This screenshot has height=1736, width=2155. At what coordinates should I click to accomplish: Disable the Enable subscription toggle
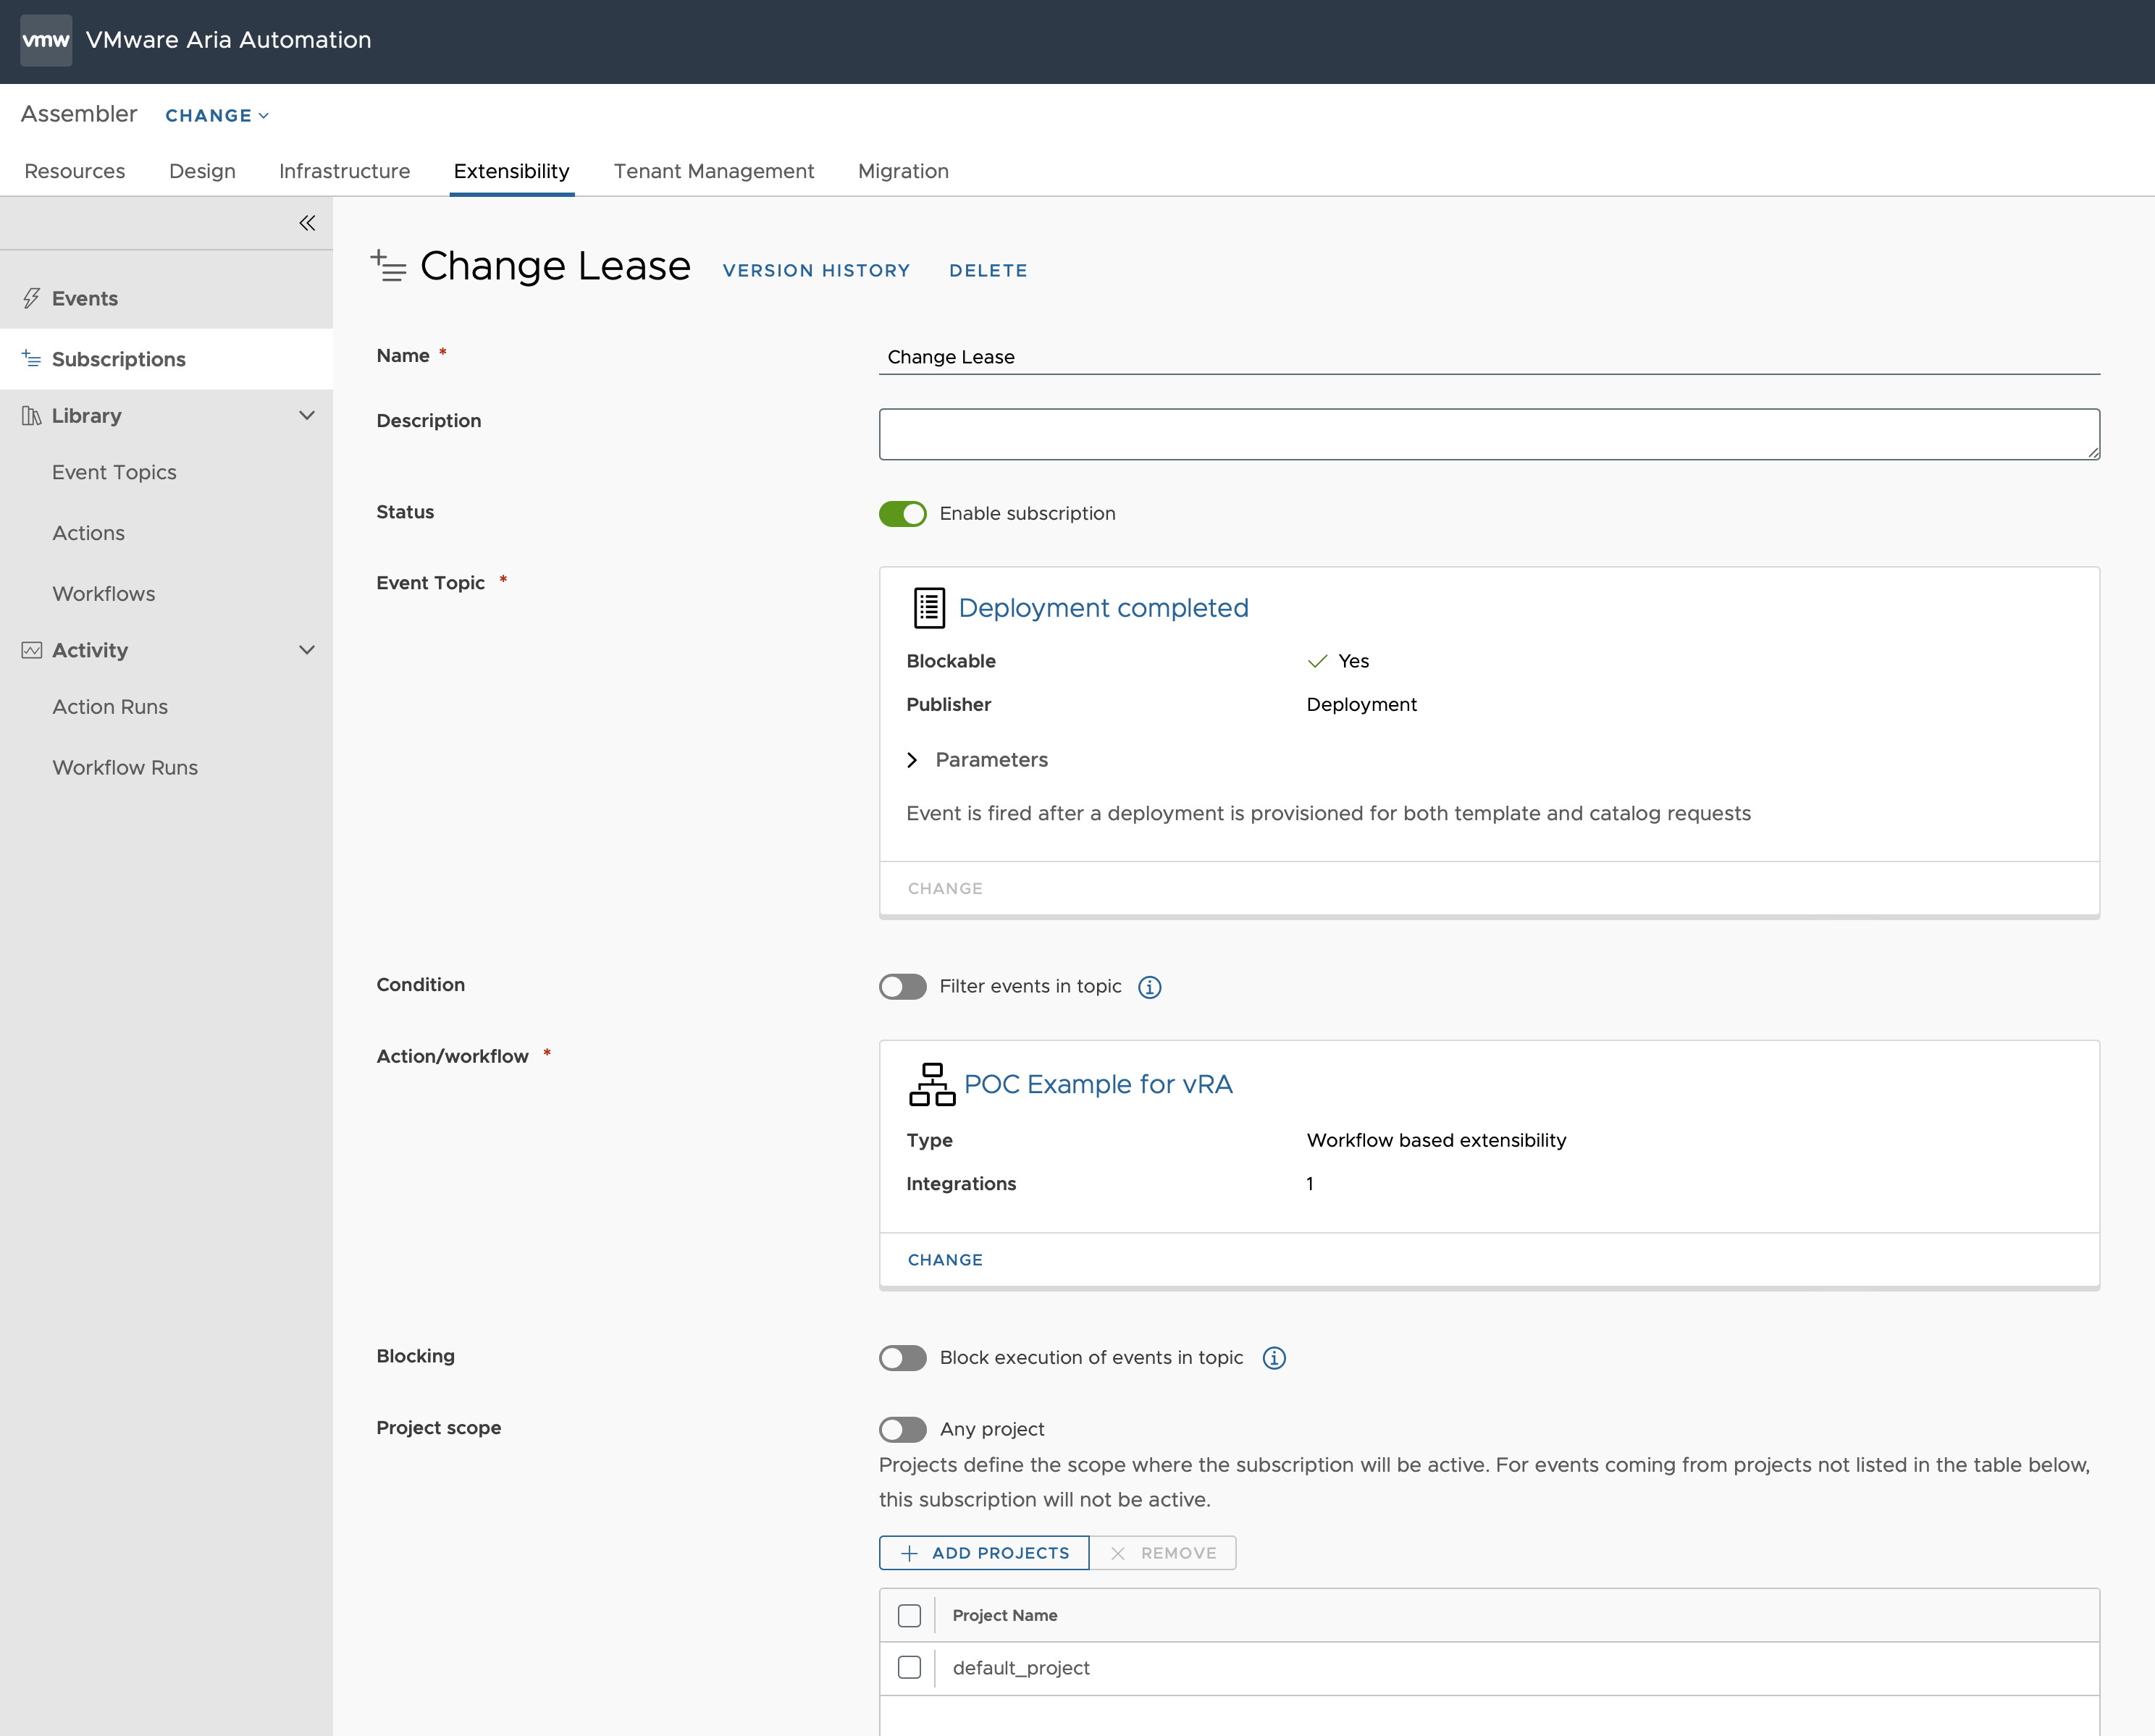tap(903, 513)
